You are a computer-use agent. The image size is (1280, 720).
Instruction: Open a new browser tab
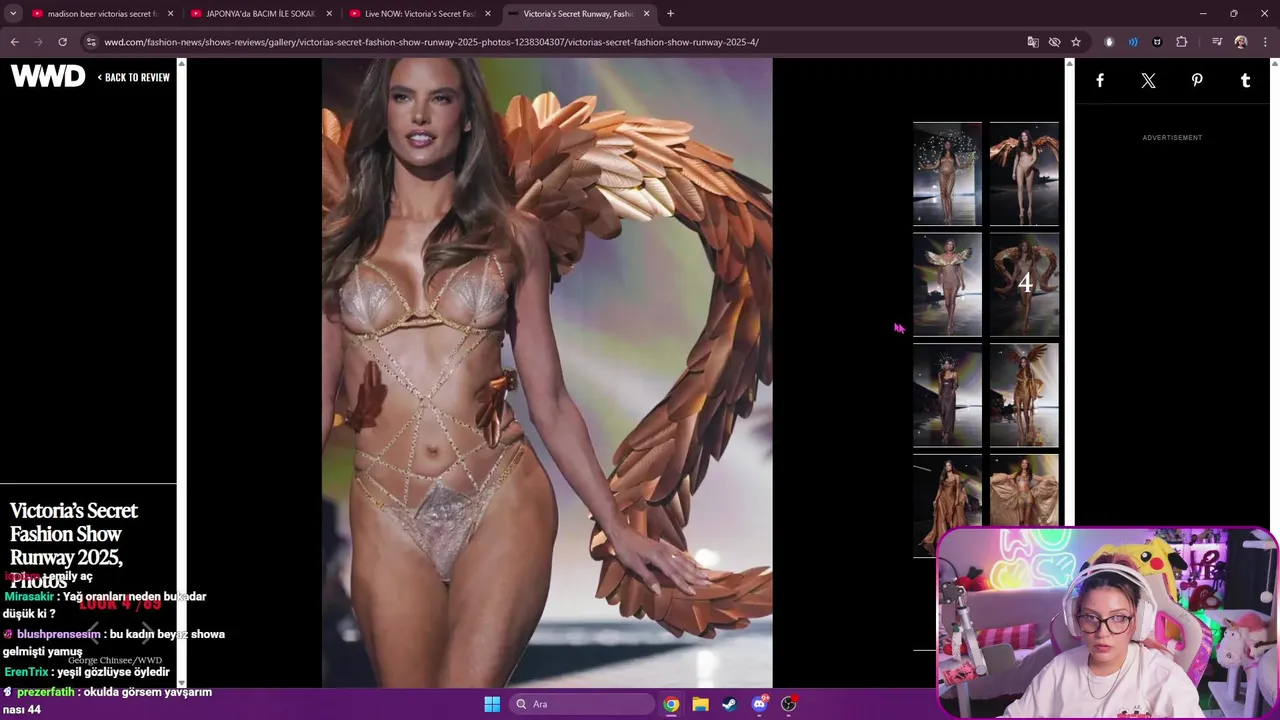(x=670, y=14)
